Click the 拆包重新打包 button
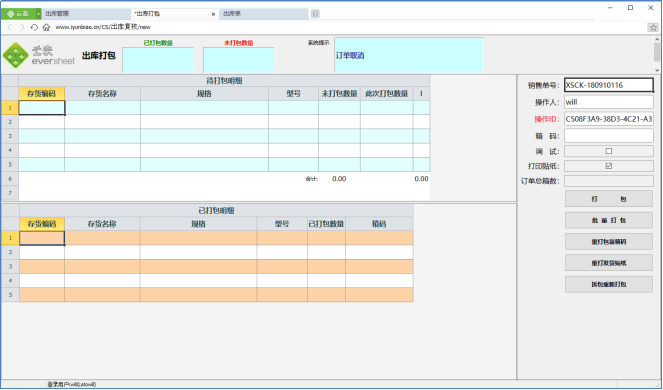663x390 pixels. point(608,284)
